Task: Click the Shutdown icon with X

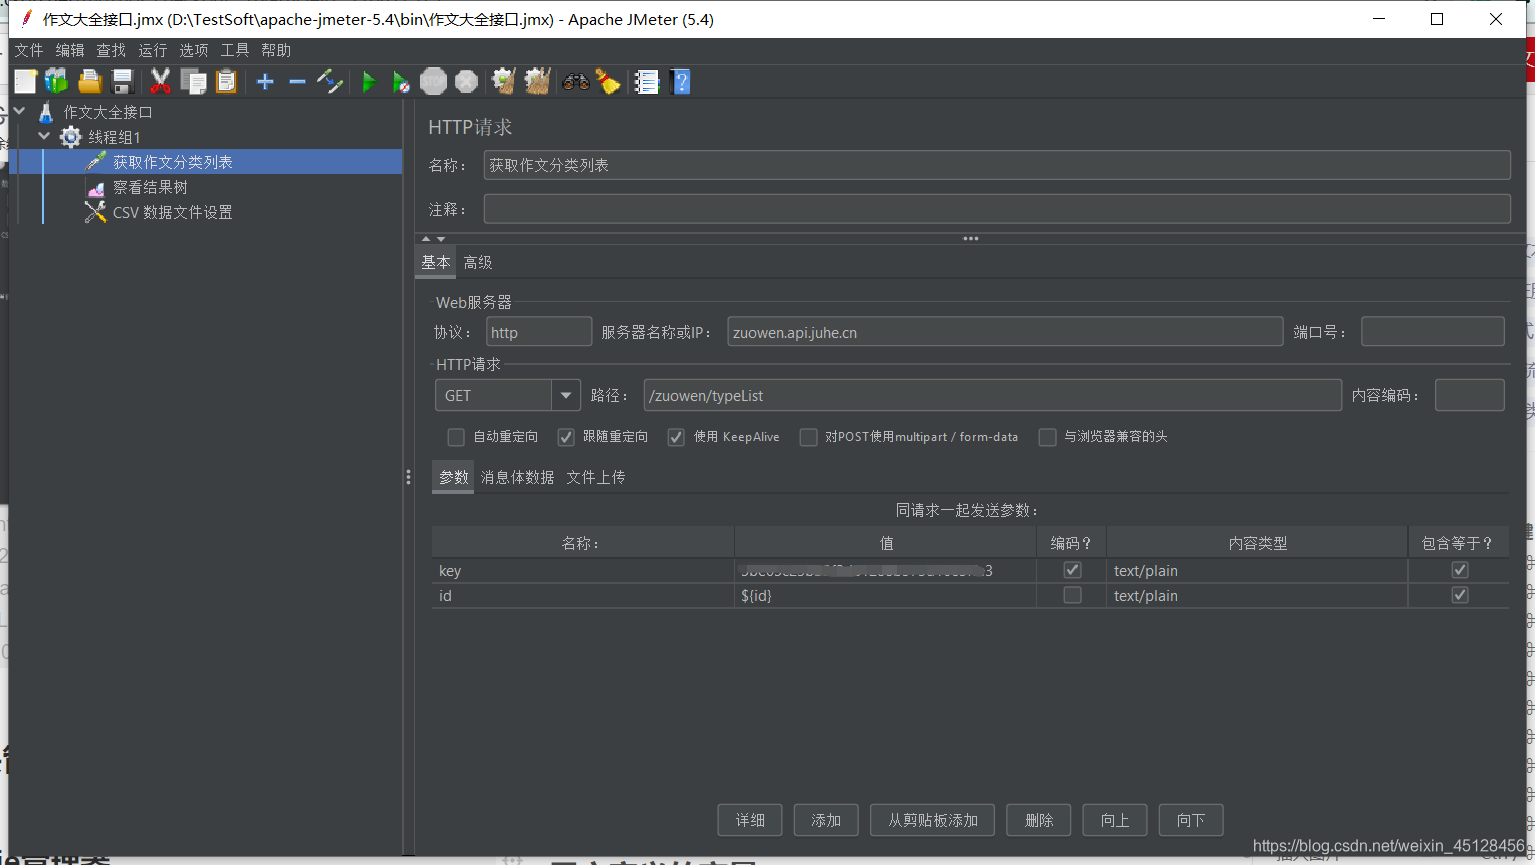Action: [x=466, y=82]
